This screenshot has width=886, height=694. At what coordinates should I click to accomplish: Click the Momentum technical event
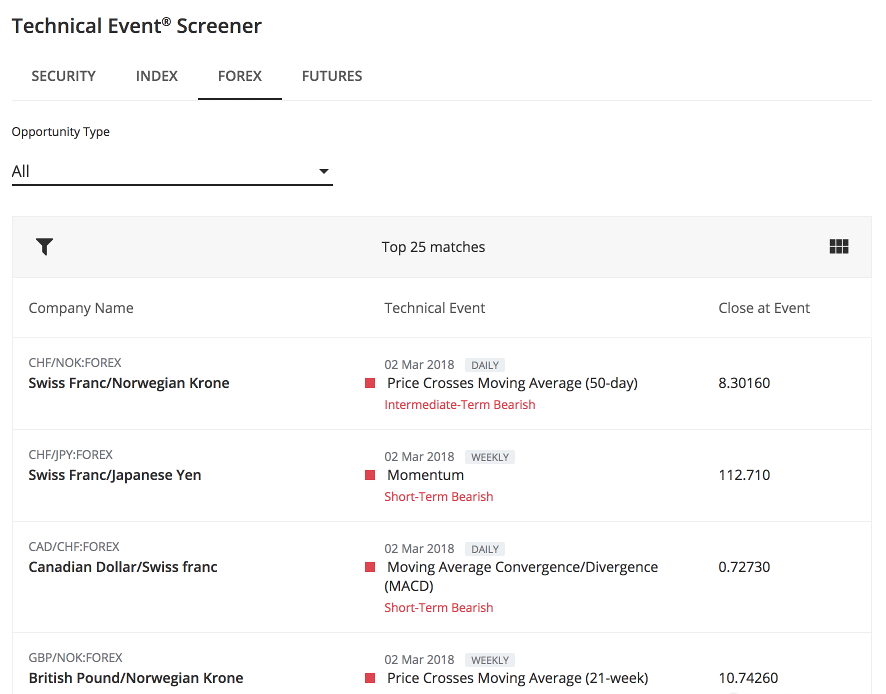tap(425, 475)
